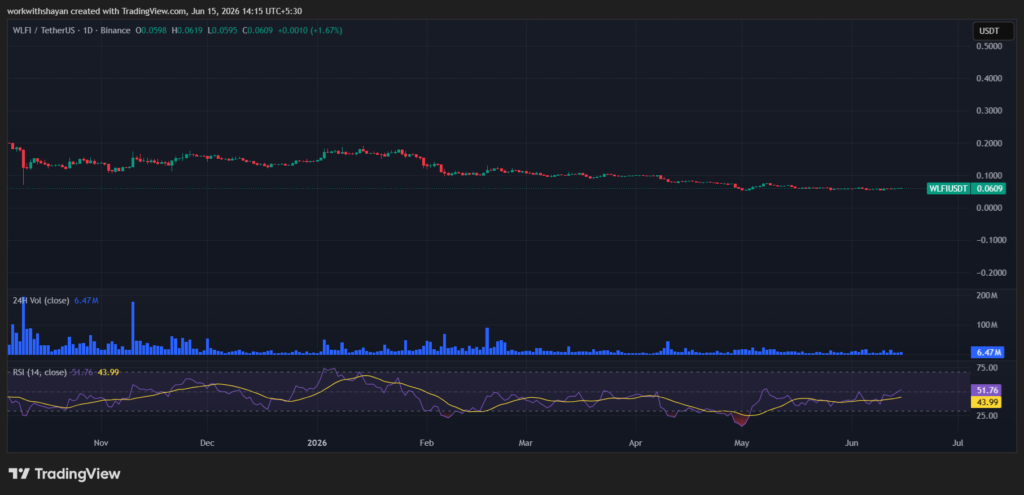Click the Jun date label on time axis
1024x495 pixels.
(x=851, y=443)
